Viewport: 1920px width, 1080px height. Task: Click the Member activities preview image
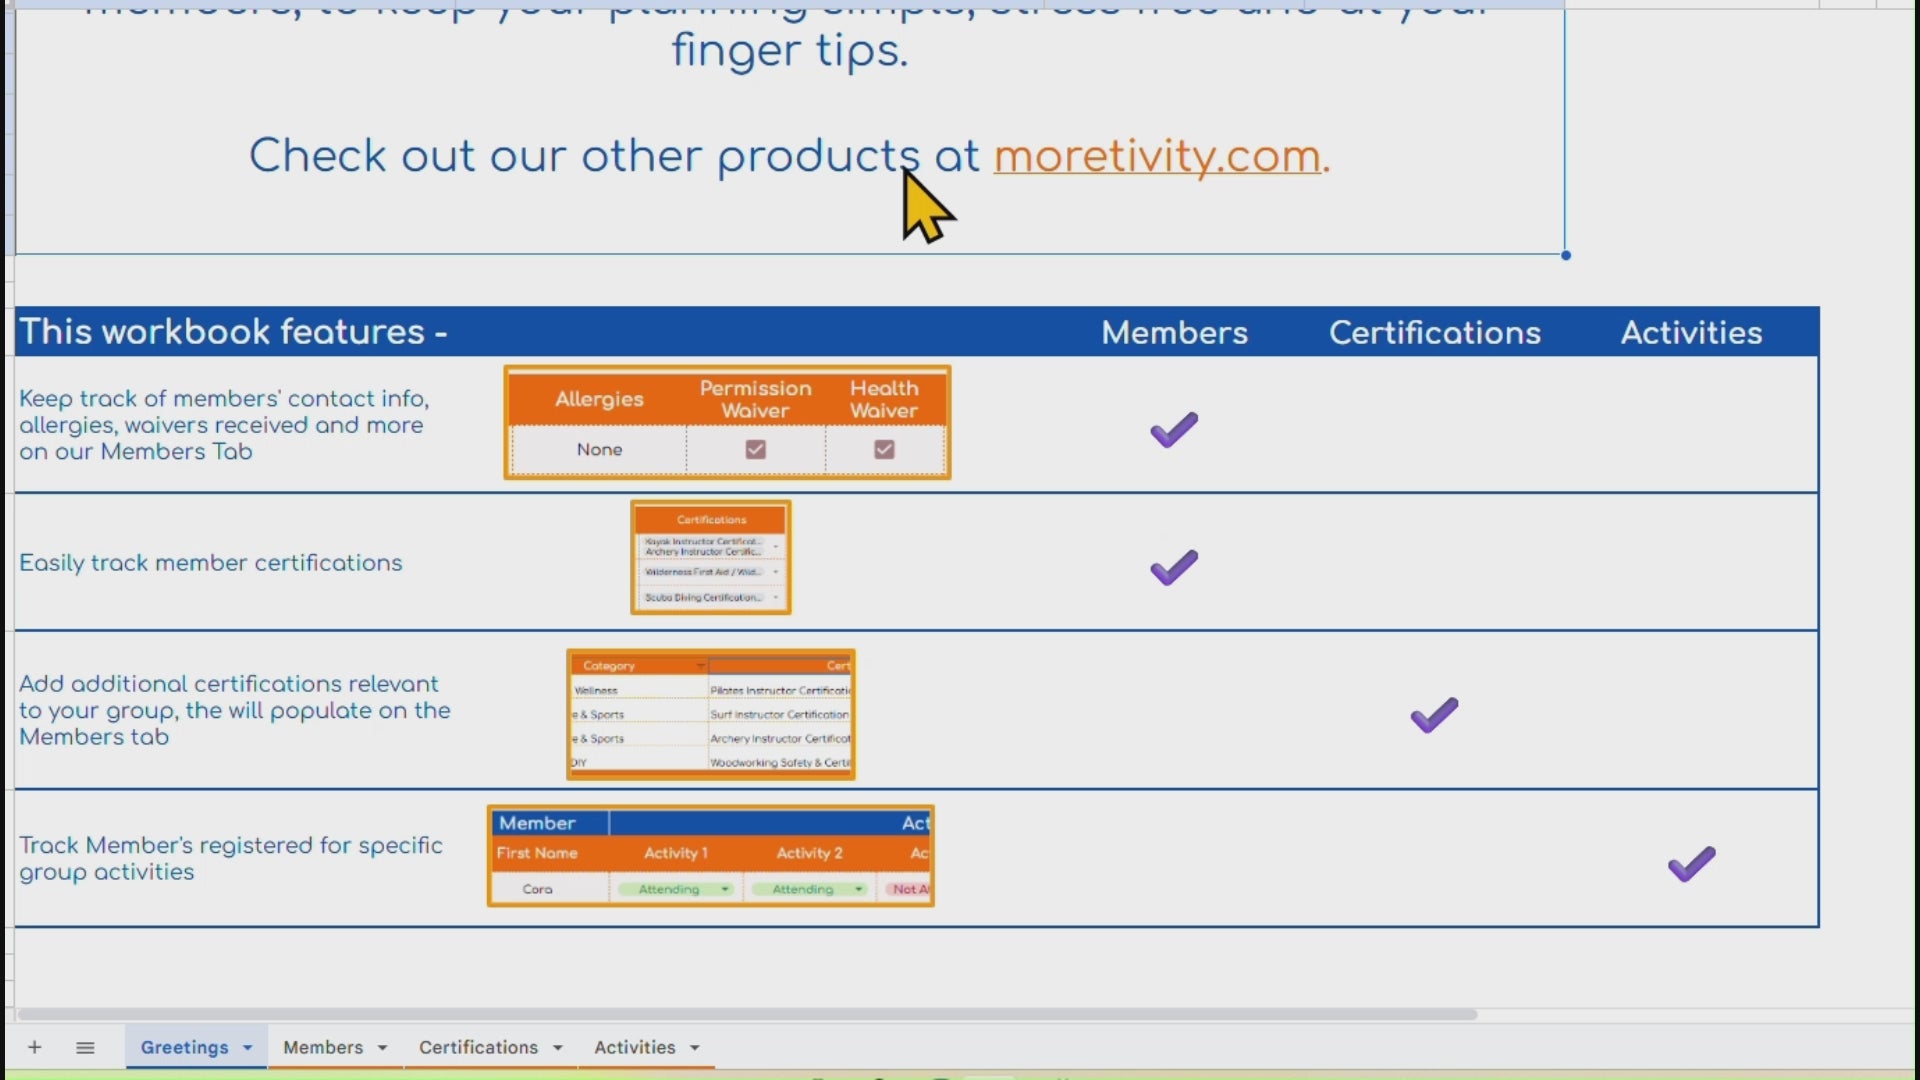711,856
